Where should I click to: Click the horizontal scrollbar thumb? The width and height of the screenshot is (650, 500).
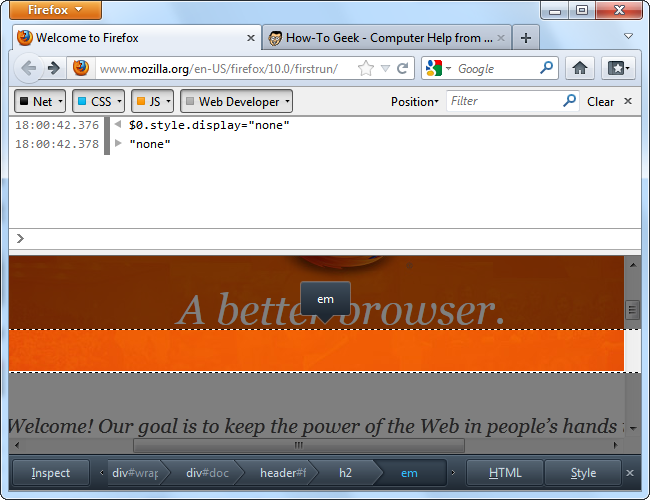tap(298, 445)
